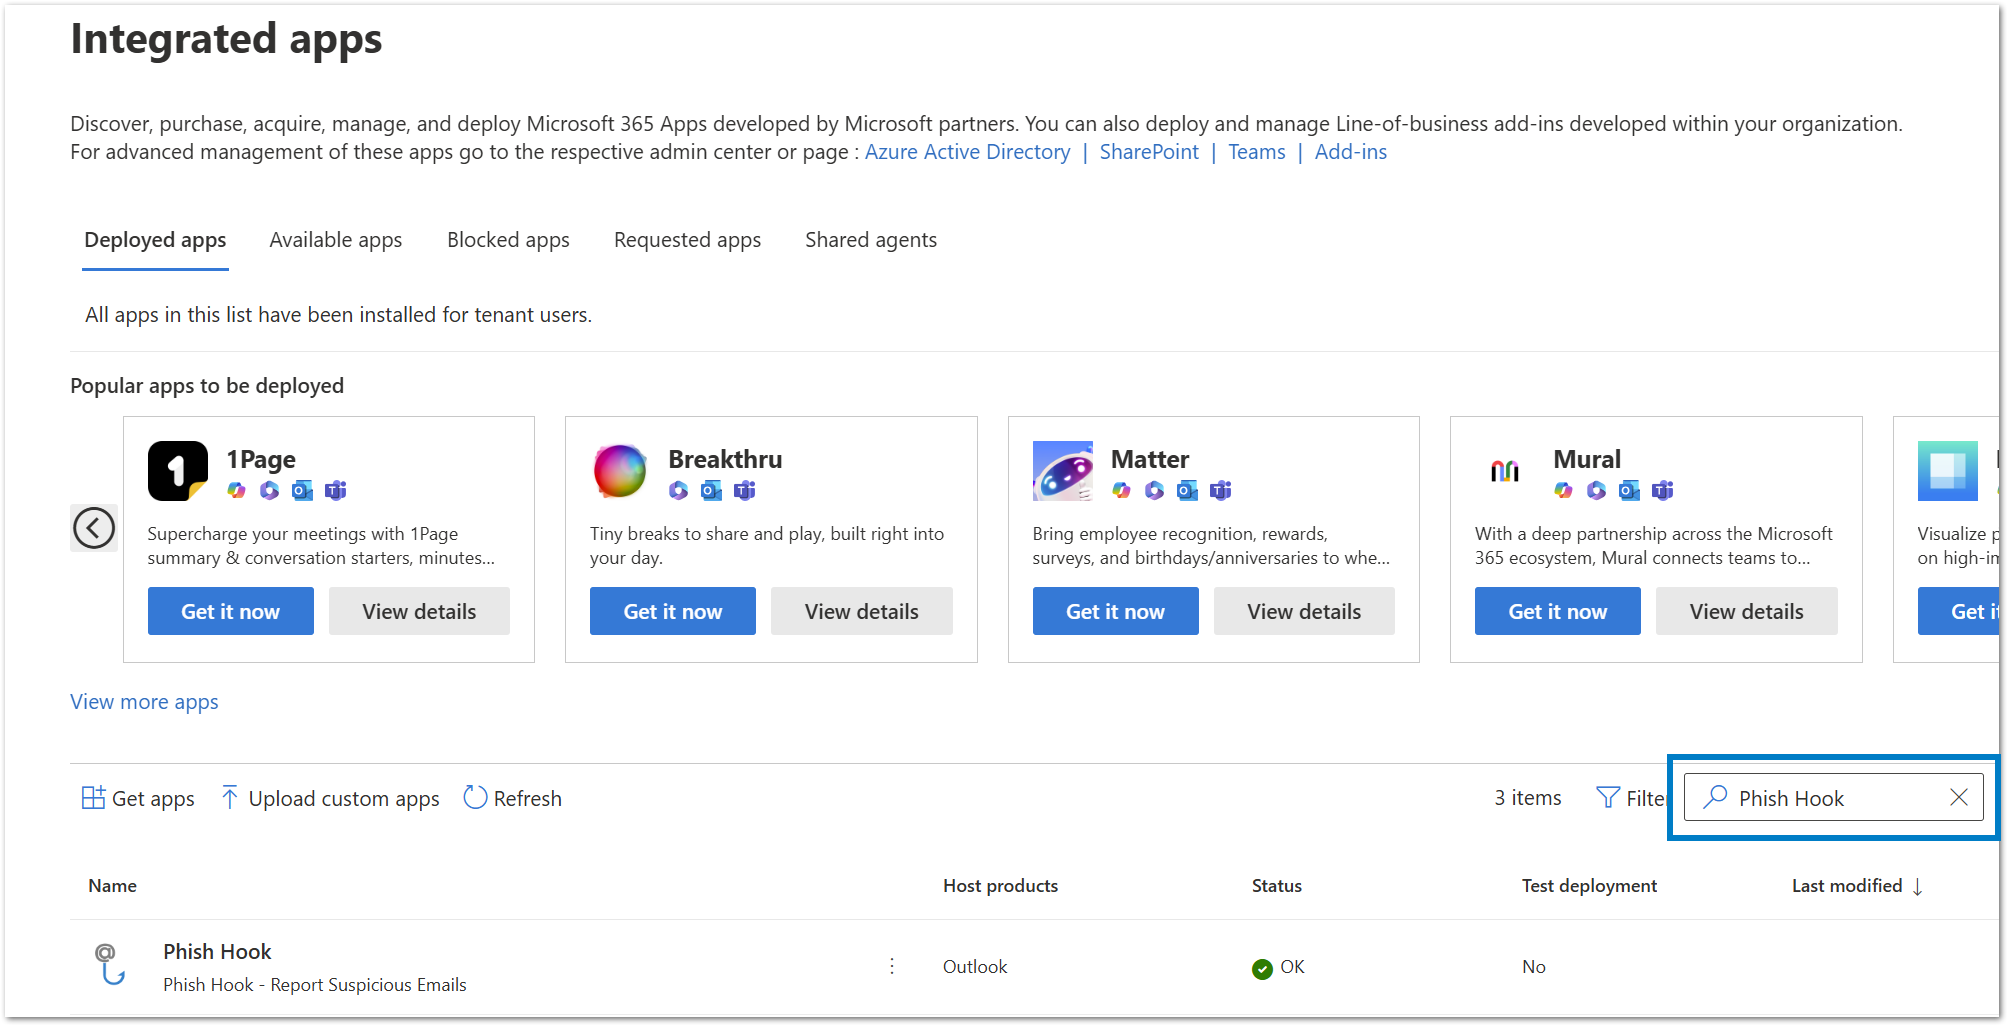Sort by the Name column header

(112, 886)
